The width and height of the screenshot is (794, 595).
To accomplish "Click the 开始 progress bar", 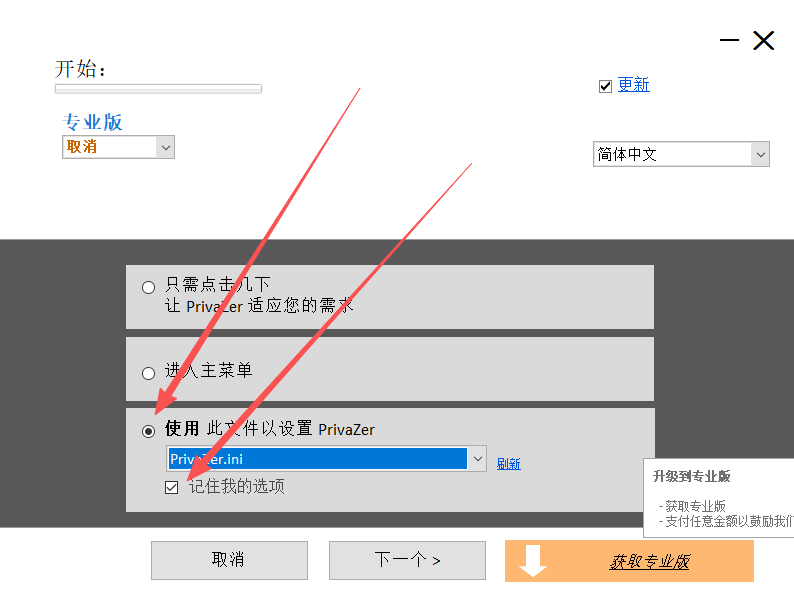I will (x=158, y=89).
